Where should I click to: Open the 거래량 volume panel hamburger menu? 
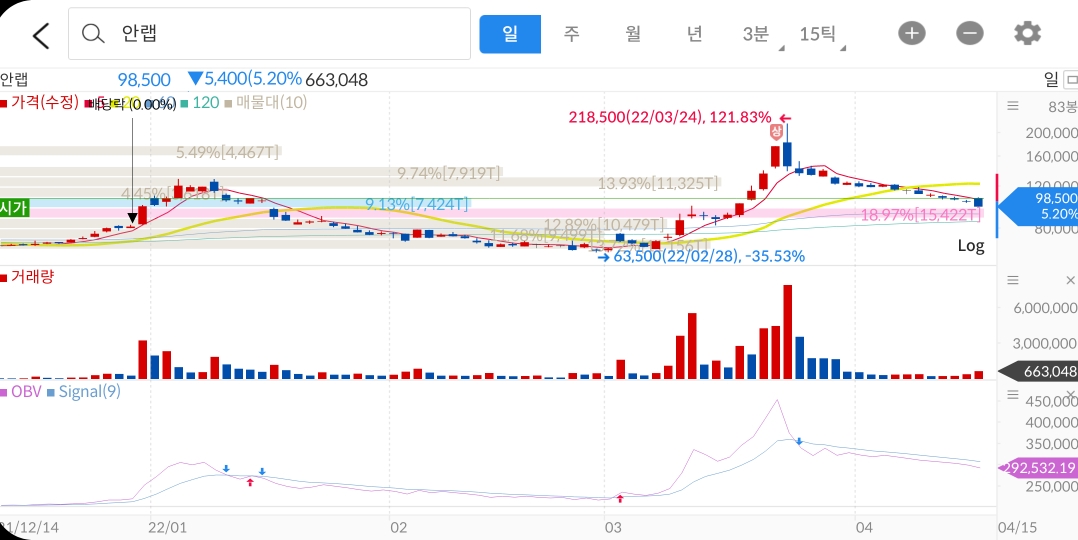[1013, 280]
